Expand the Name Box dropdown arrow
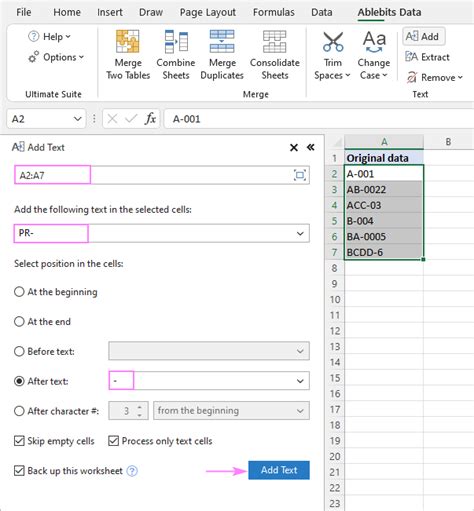Screen dimensions: 474x511 77,119
